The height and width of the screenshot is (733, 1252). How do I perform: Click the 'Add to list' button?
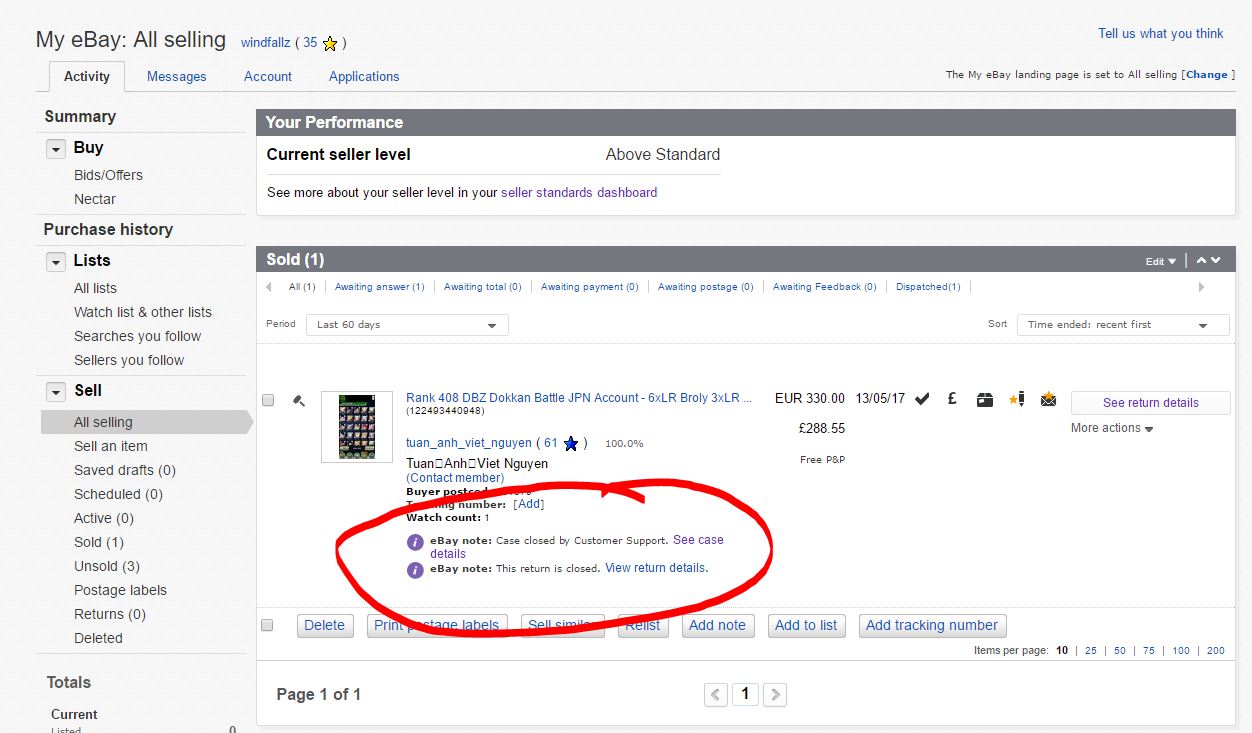[806, 626]
